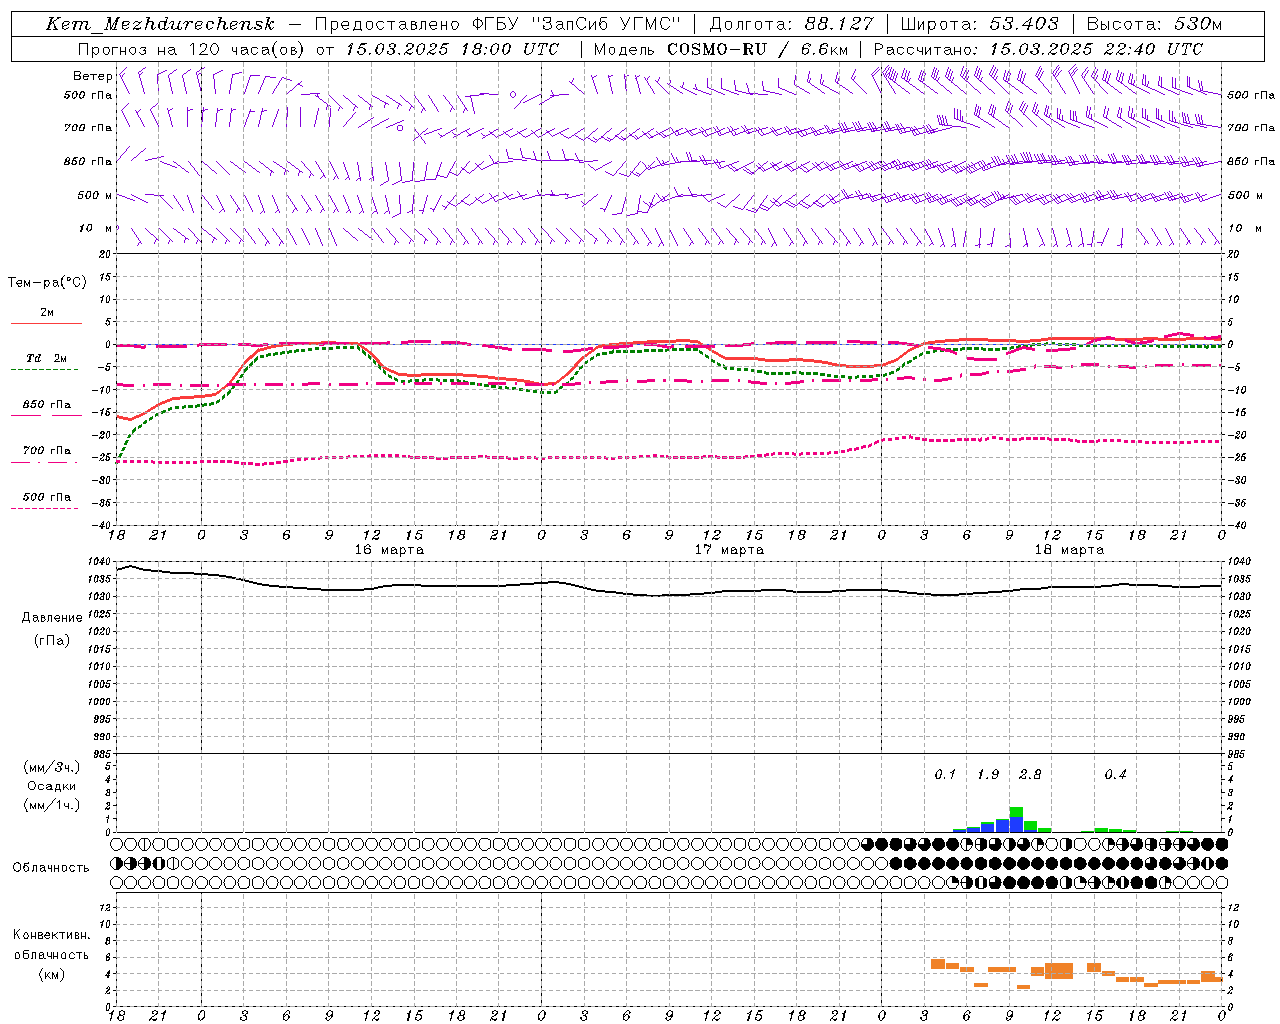Click the calm-wind circle on the 700 гПа row
This screenshot has height=1024, width=1280.
point(400,128)
